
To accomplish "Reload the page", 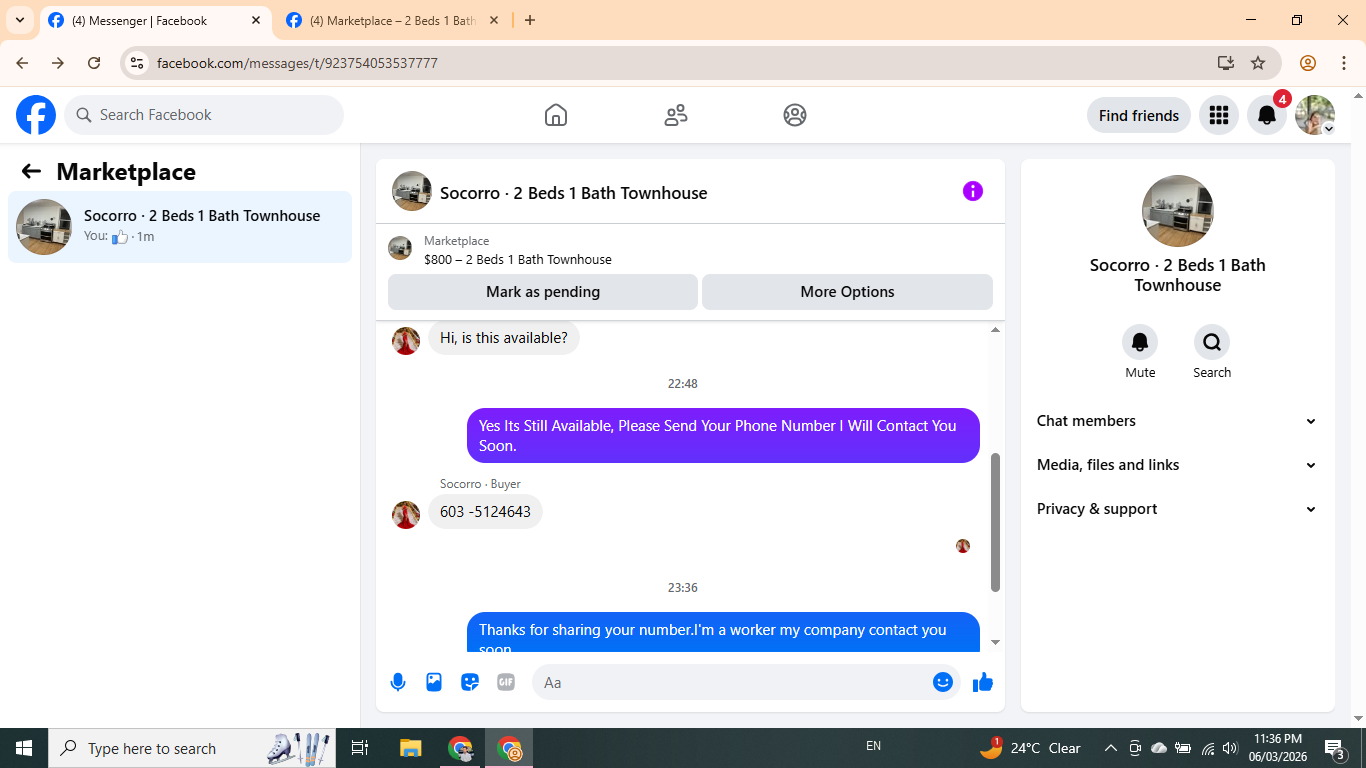I will coord(94,63).
